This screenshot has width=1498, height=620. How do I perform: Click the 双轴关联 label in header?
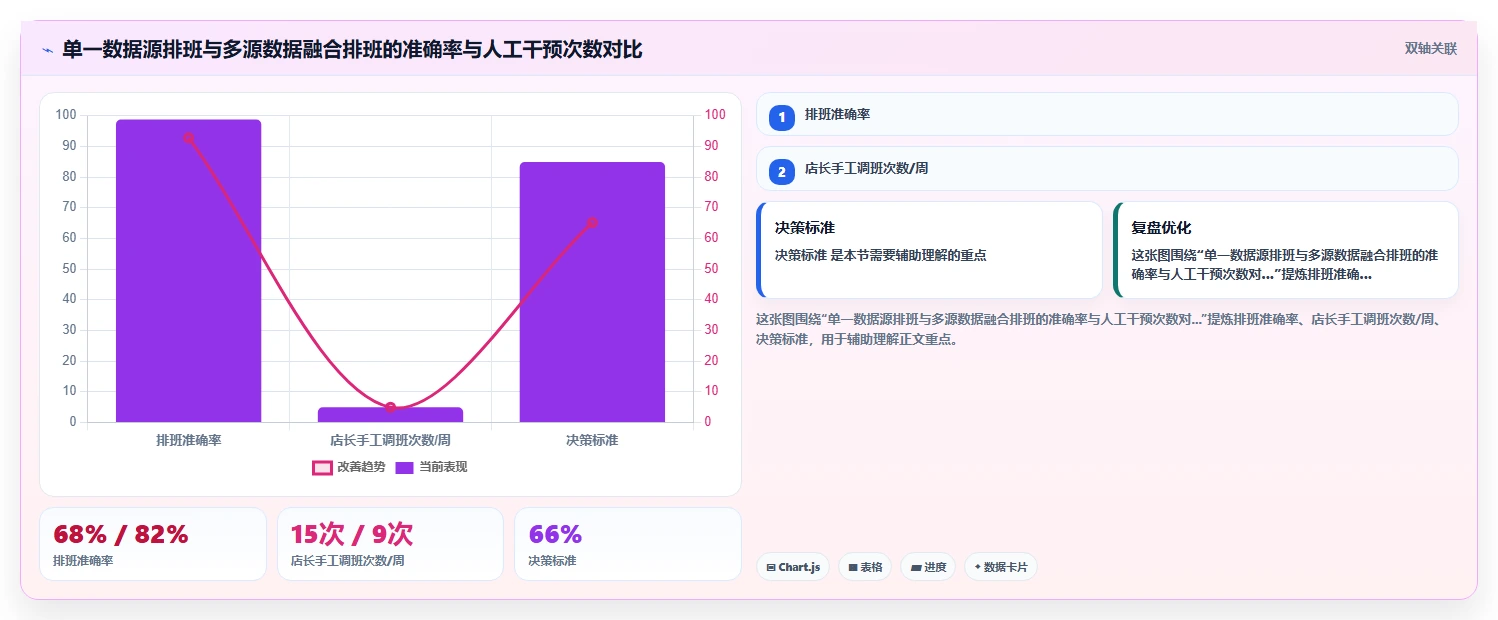click(1431, 48)
